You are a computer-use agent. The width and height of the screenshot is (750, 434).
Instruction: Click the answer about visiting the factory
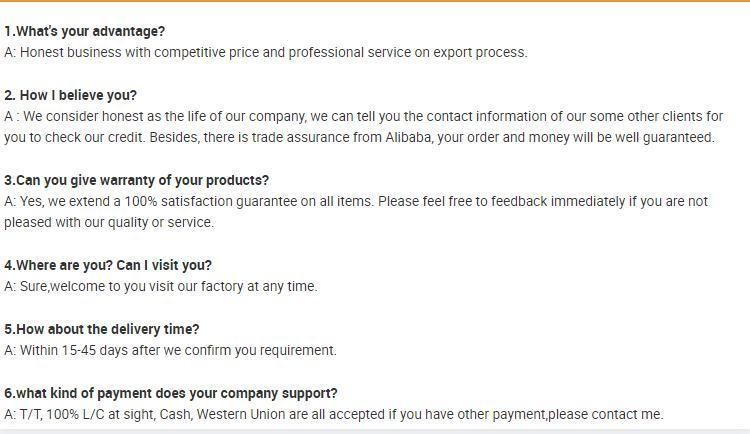(x=161, y=287)
